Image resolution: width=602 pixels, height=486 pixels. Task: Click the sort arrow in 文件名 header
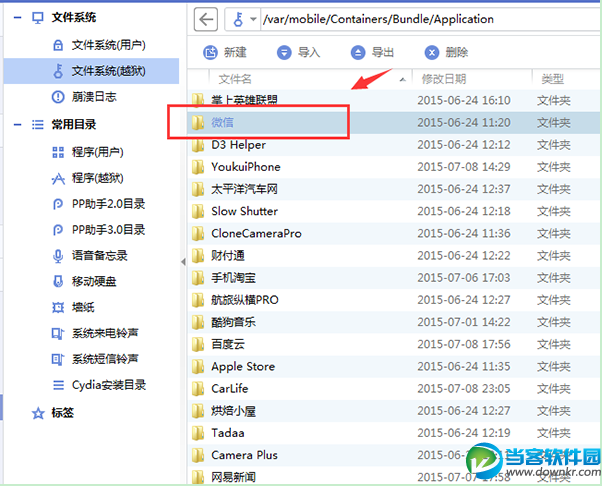(402, 80)
